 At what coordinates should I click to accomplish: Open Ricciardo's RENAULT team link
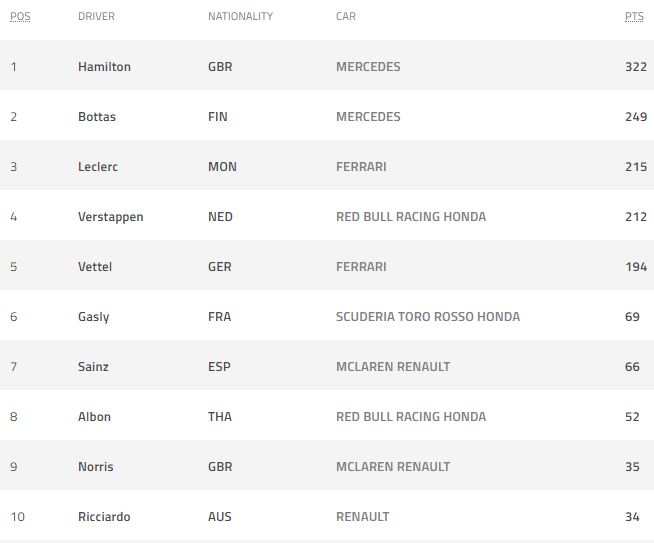click(363, 517)
